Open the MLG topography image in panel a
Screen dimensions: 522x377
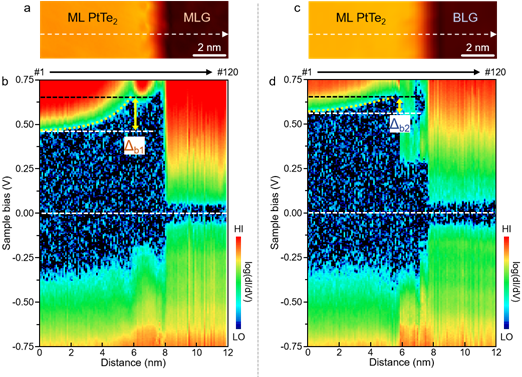(x=134, y=30)
